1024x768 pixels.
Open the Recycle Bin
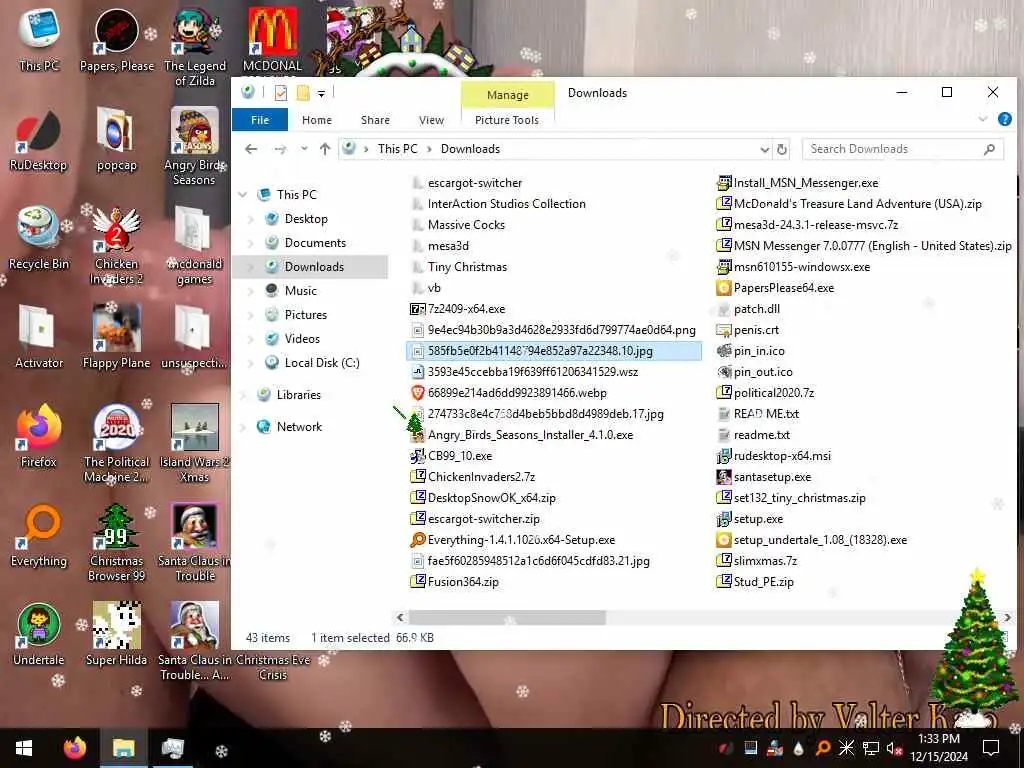tap(39, 239)
